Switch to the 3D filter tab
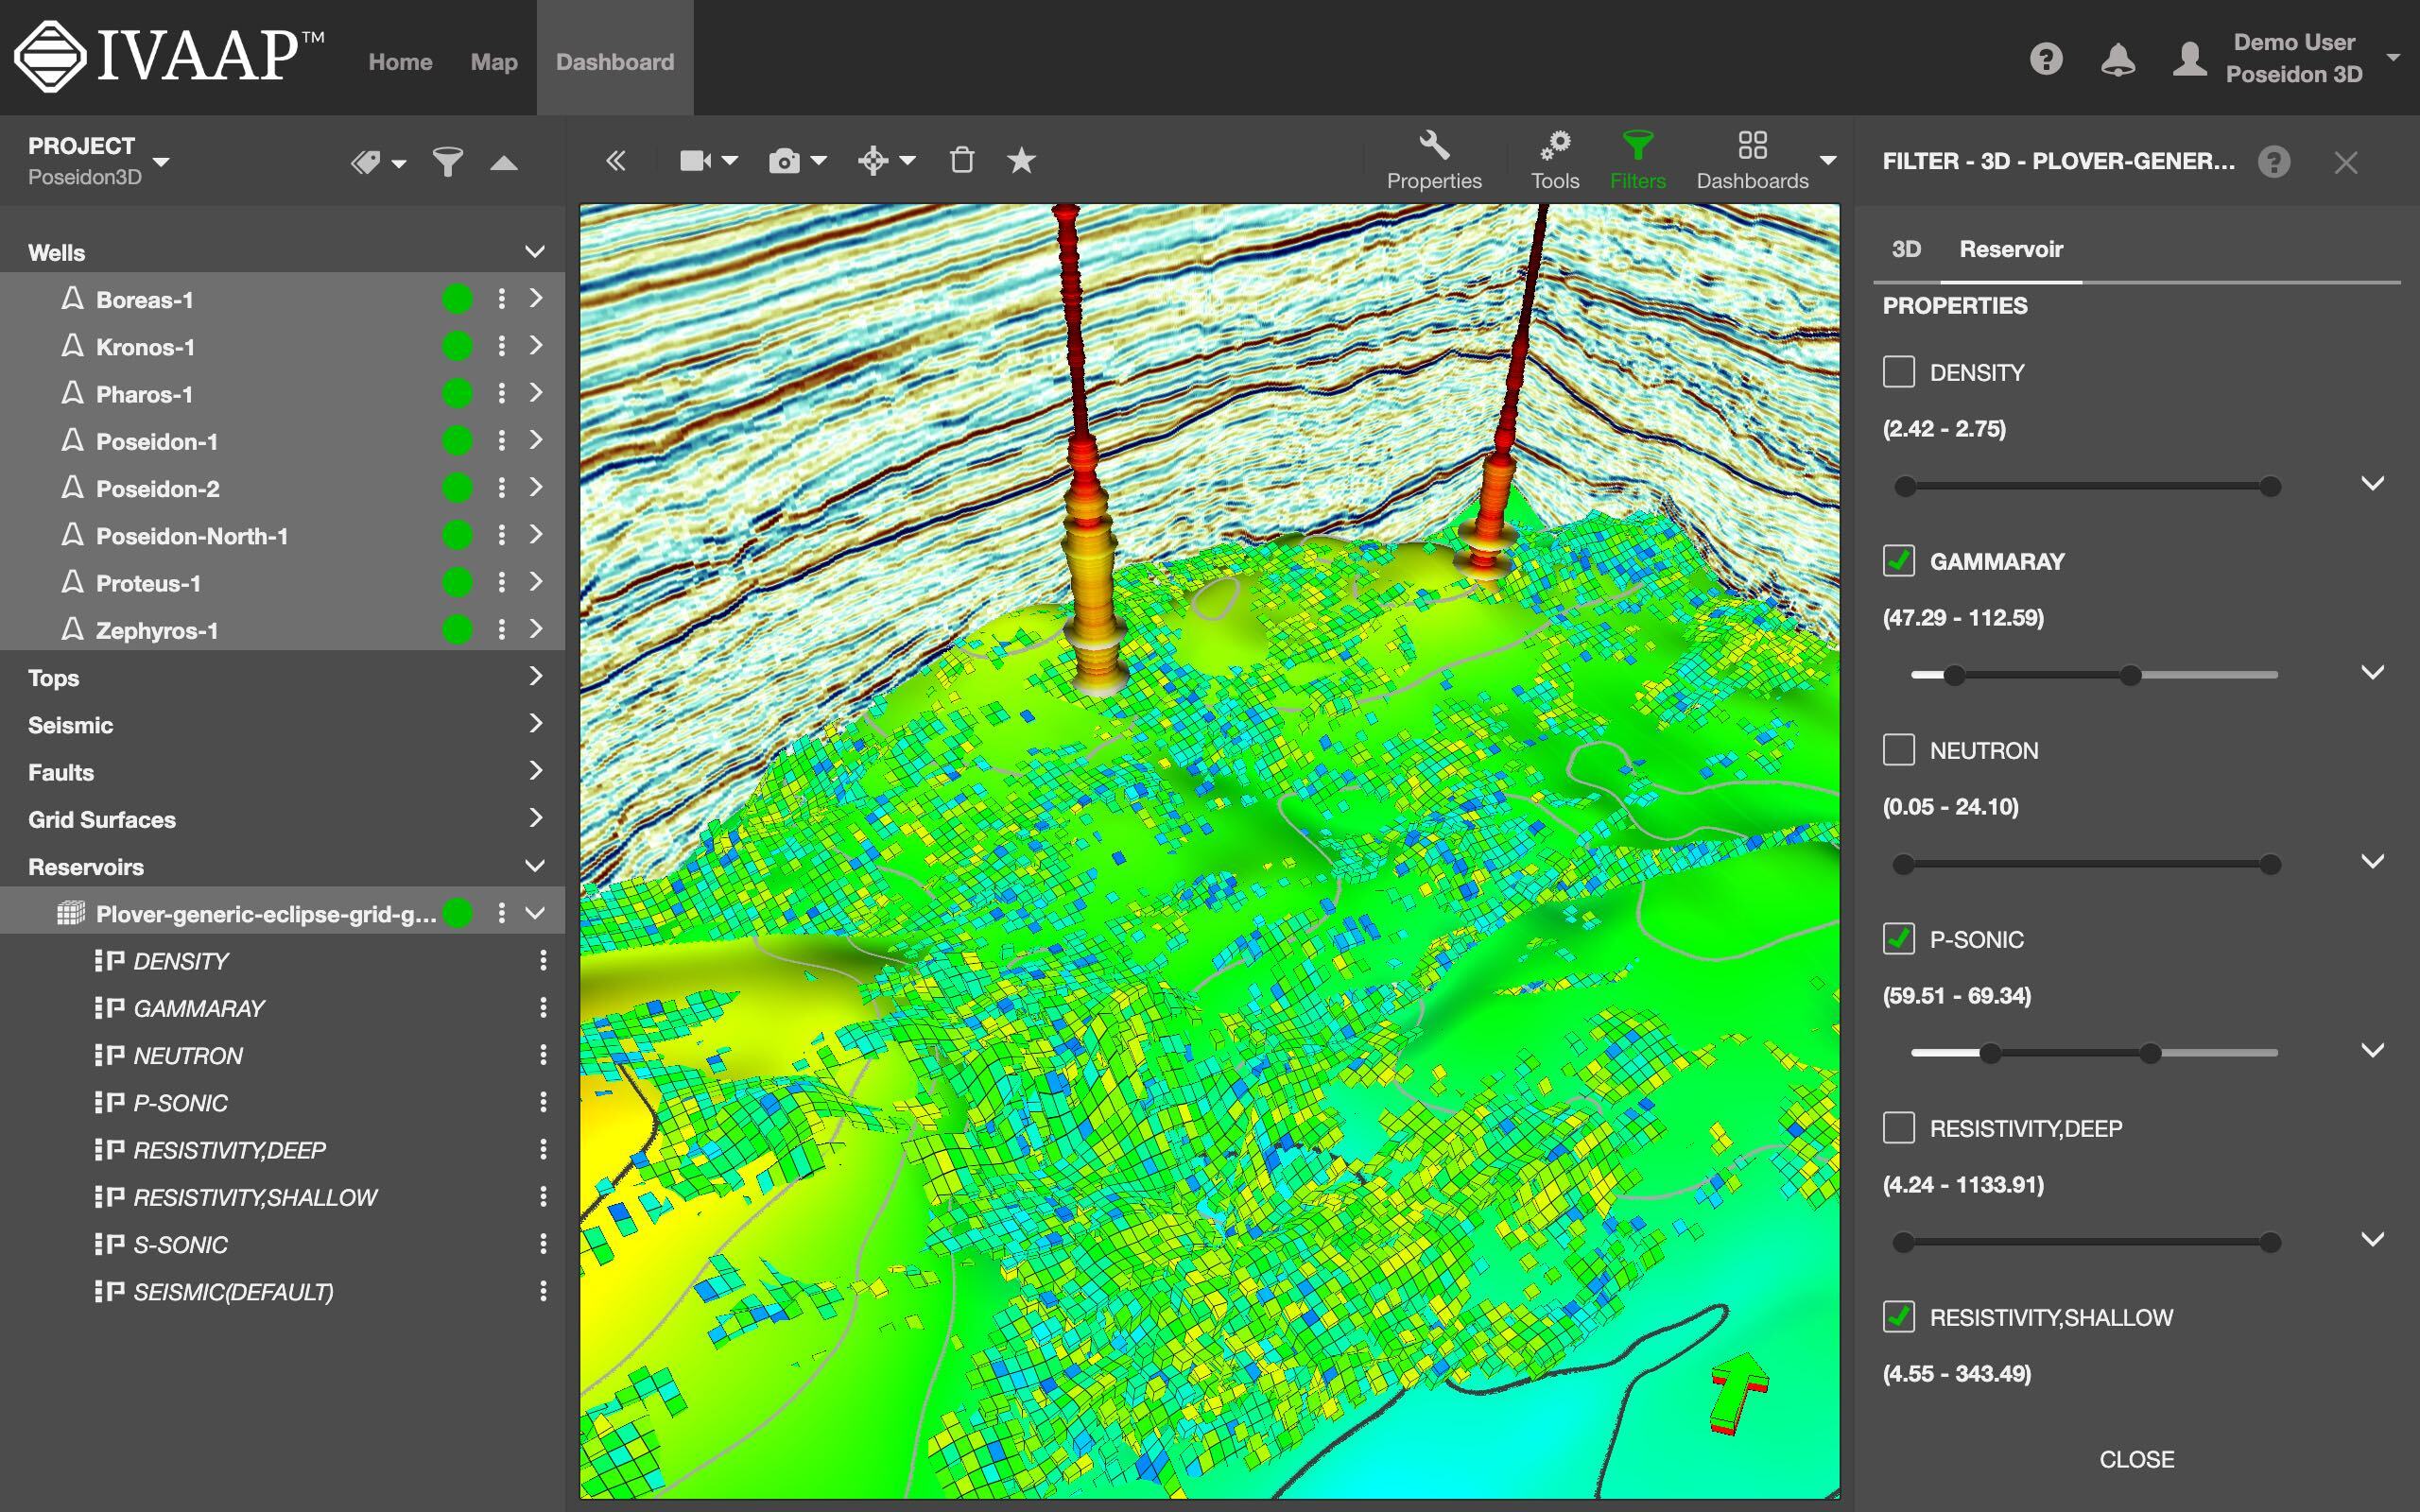 [x=1906, y=249]
